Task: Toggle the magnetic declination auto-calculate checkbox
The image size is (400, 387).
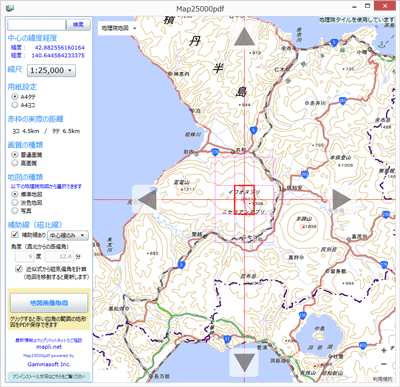Action: click(19, 269)
